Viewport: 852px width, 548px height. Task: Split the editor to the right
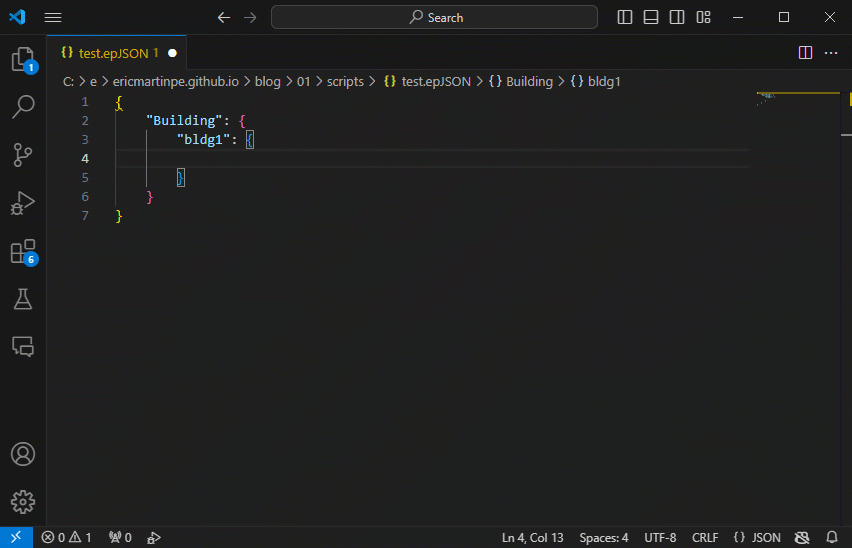pyautogui.click(x=805, y=52)
